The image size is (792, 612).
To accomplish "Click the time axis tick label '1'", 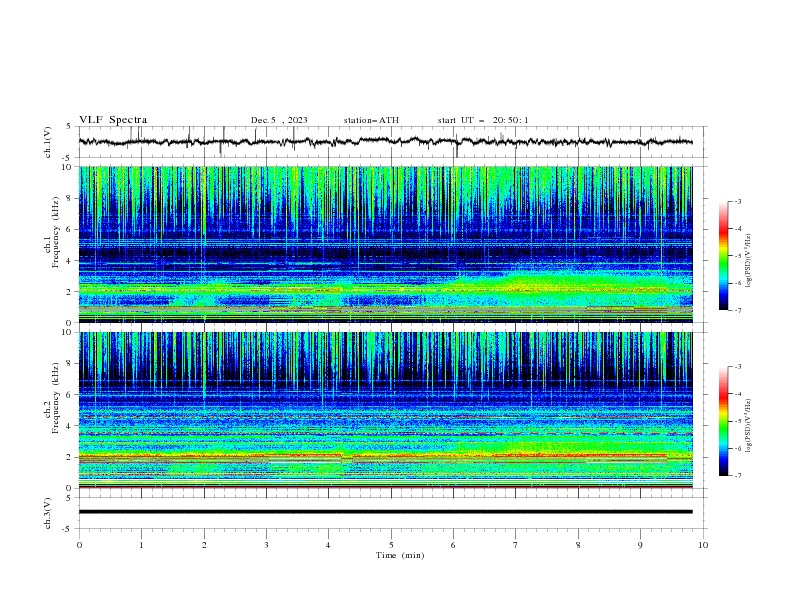I will pyautogui.click(x=141, y=545).
